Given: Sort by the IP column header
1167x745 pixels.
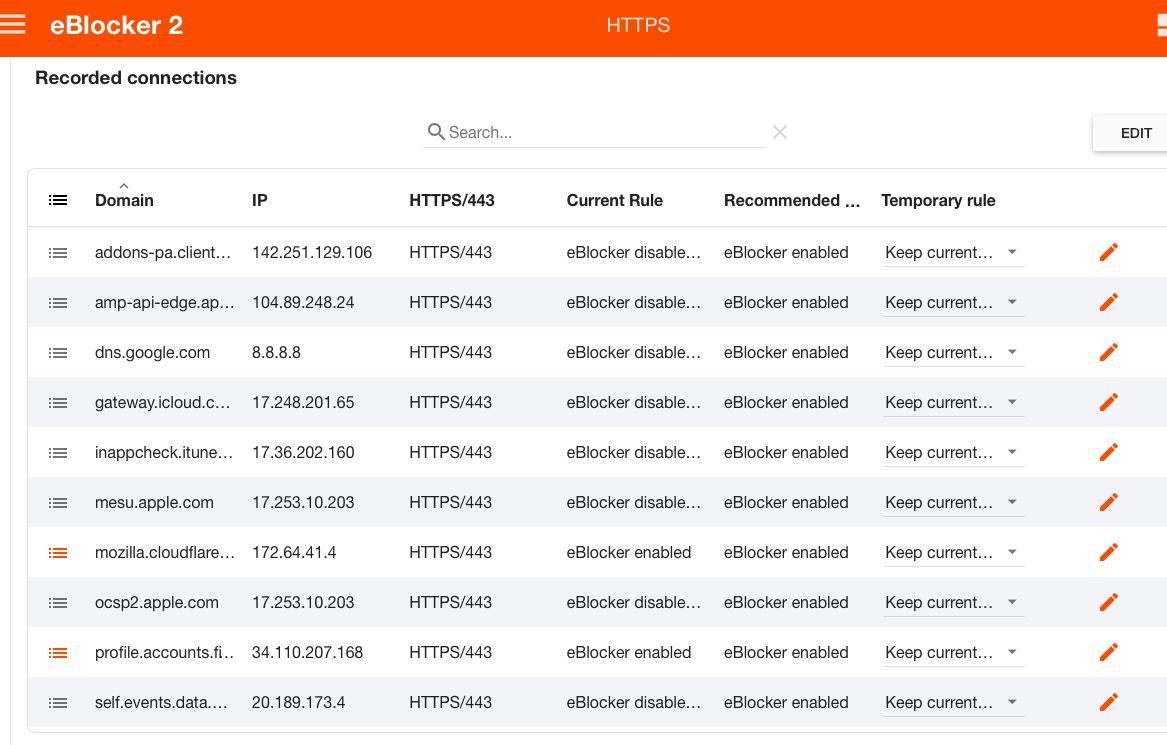Looking at the screenshot, I should click(260, 200).
